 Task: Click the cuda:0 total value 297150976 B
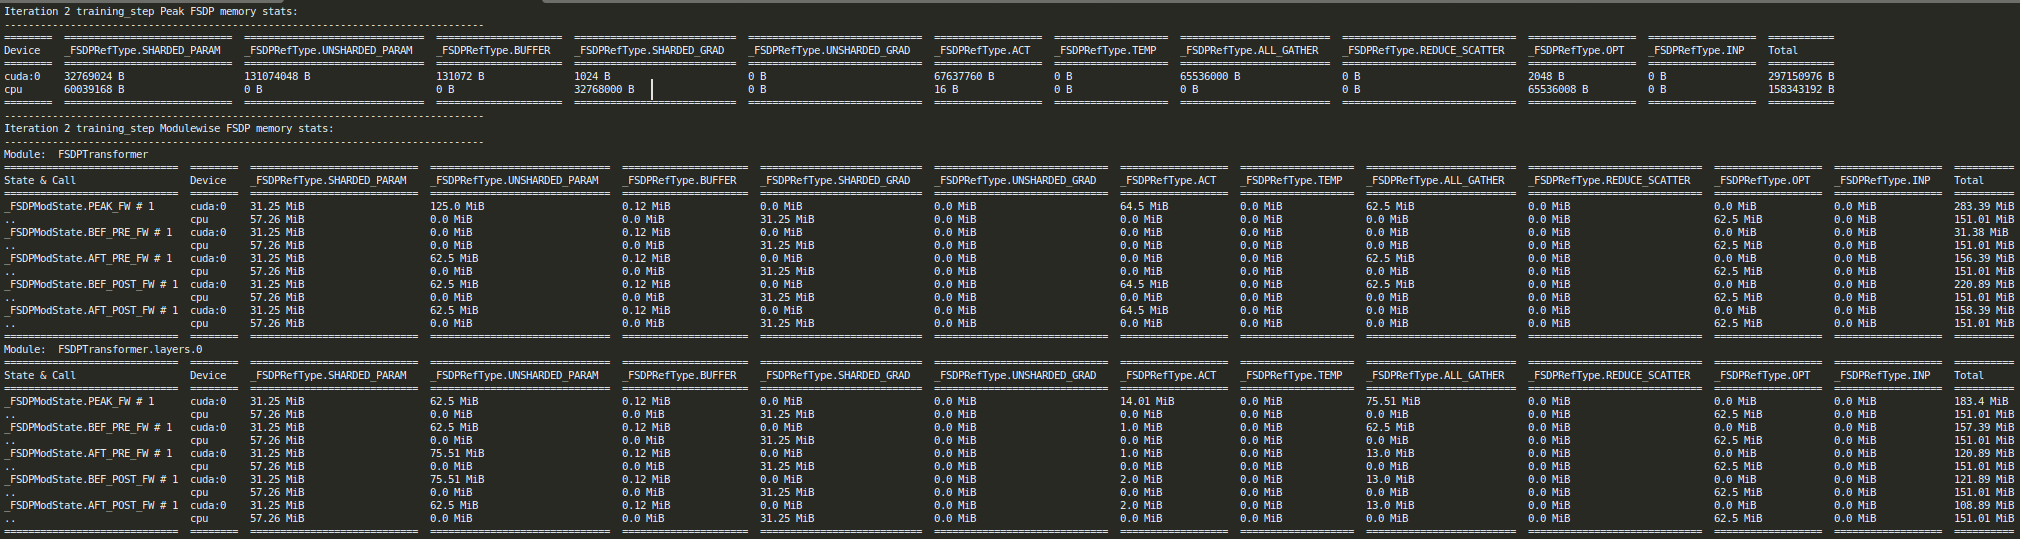click(1801, 76)
